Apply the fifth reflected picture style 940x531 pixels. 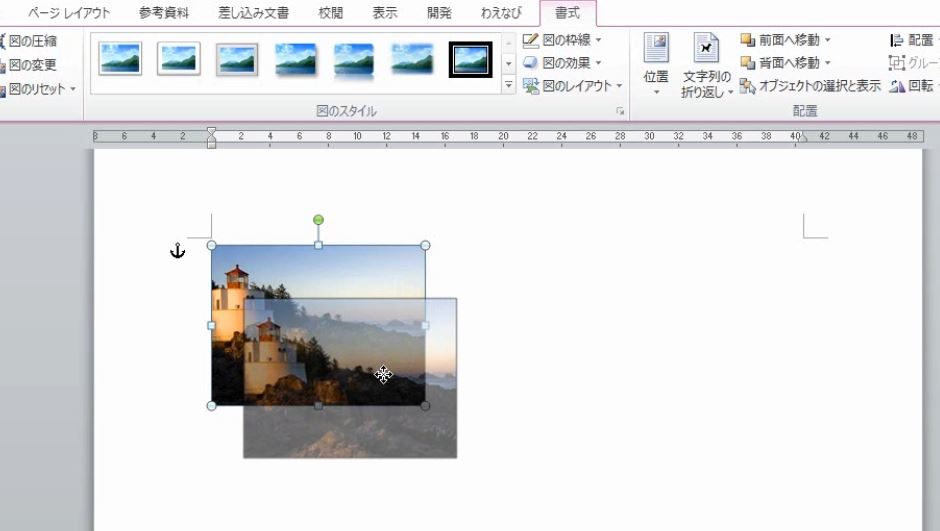pos(354,60)
